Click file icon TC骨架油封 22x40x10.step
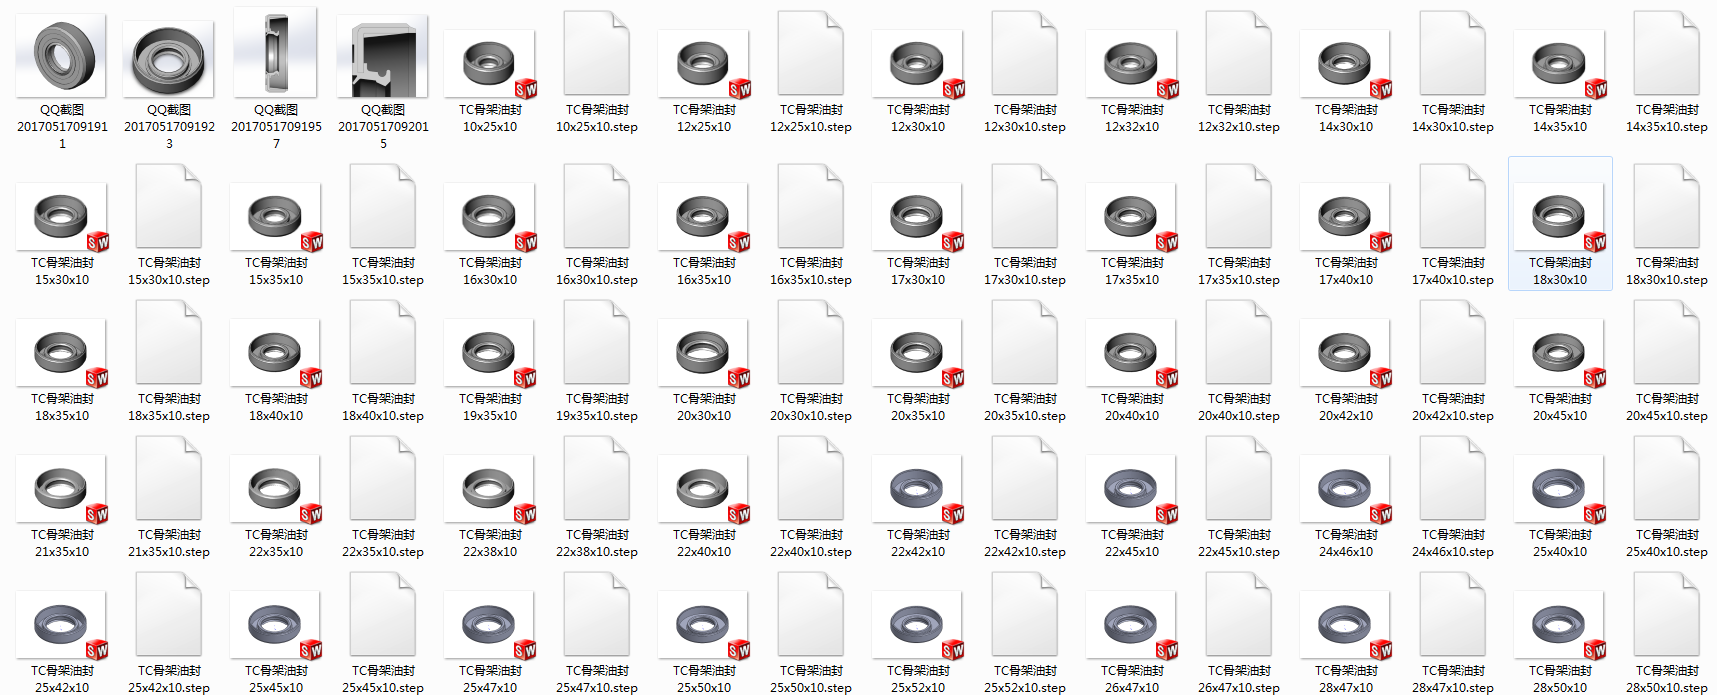 point(811,479)
